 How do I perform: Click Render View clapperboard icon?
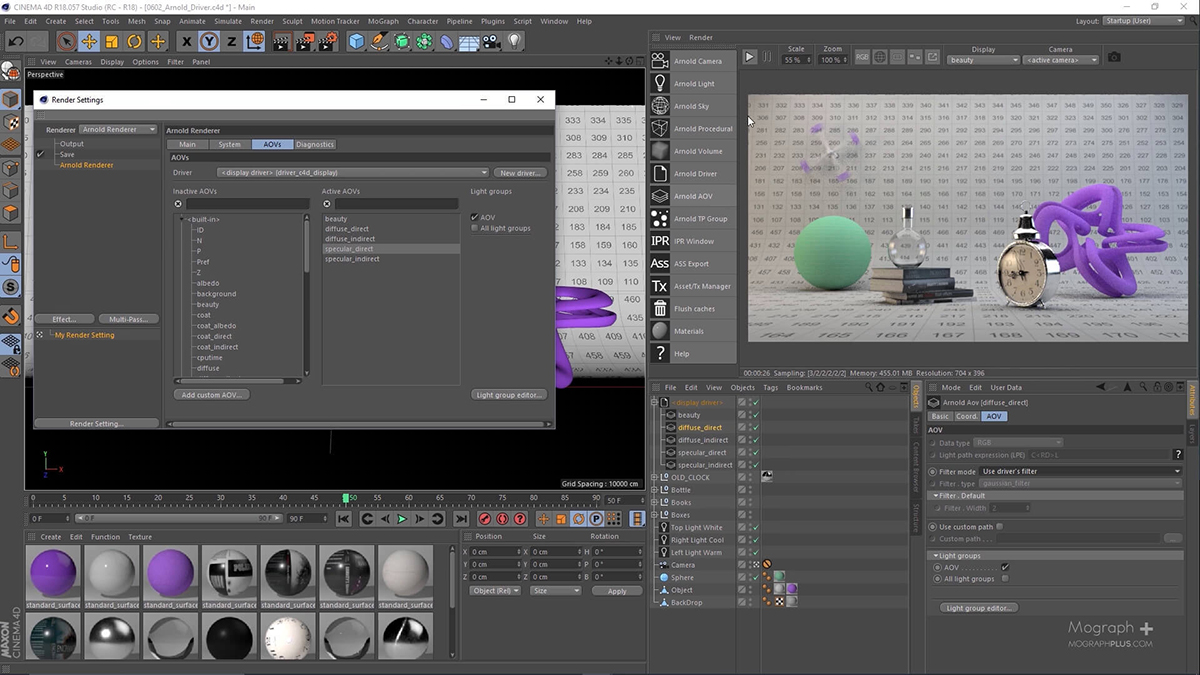coord(282,41)
